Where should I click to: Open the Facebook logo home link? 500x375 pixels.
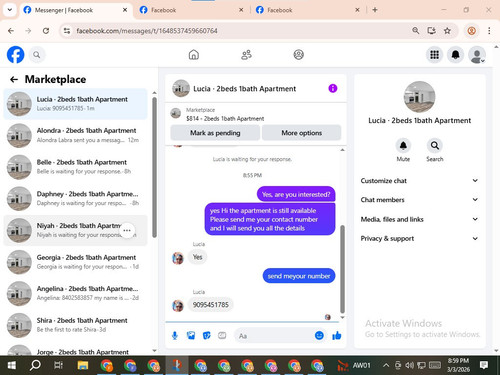click(15, 55)
